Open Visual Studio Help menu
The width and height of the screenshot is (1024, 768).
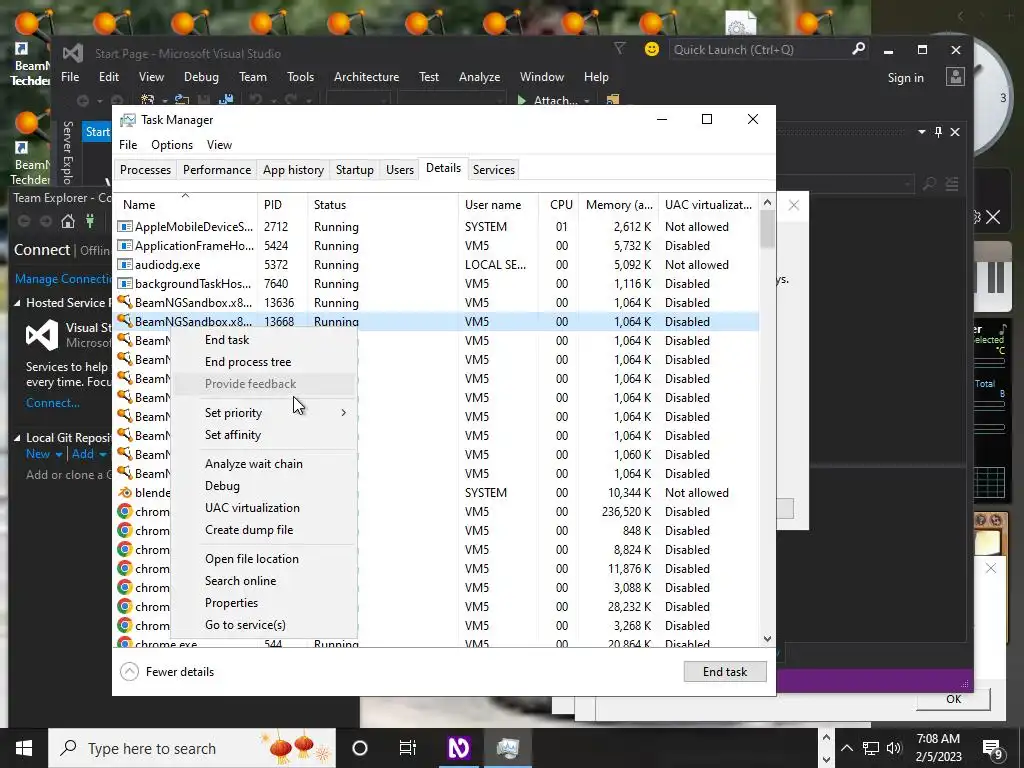[596, 77]
